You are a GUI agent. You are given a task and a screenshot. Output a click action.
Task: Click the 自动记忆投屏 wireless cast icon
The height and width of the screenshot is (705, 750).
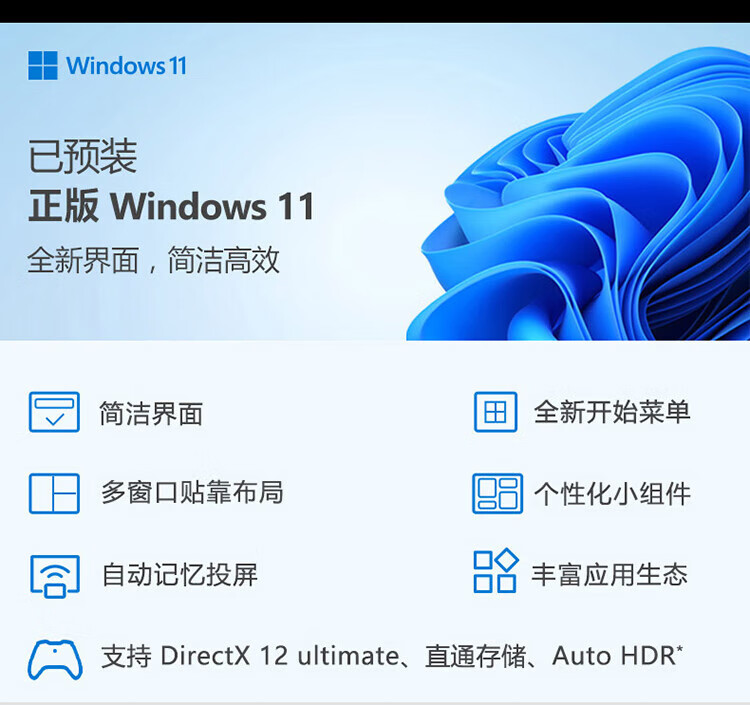pos(55,576)
